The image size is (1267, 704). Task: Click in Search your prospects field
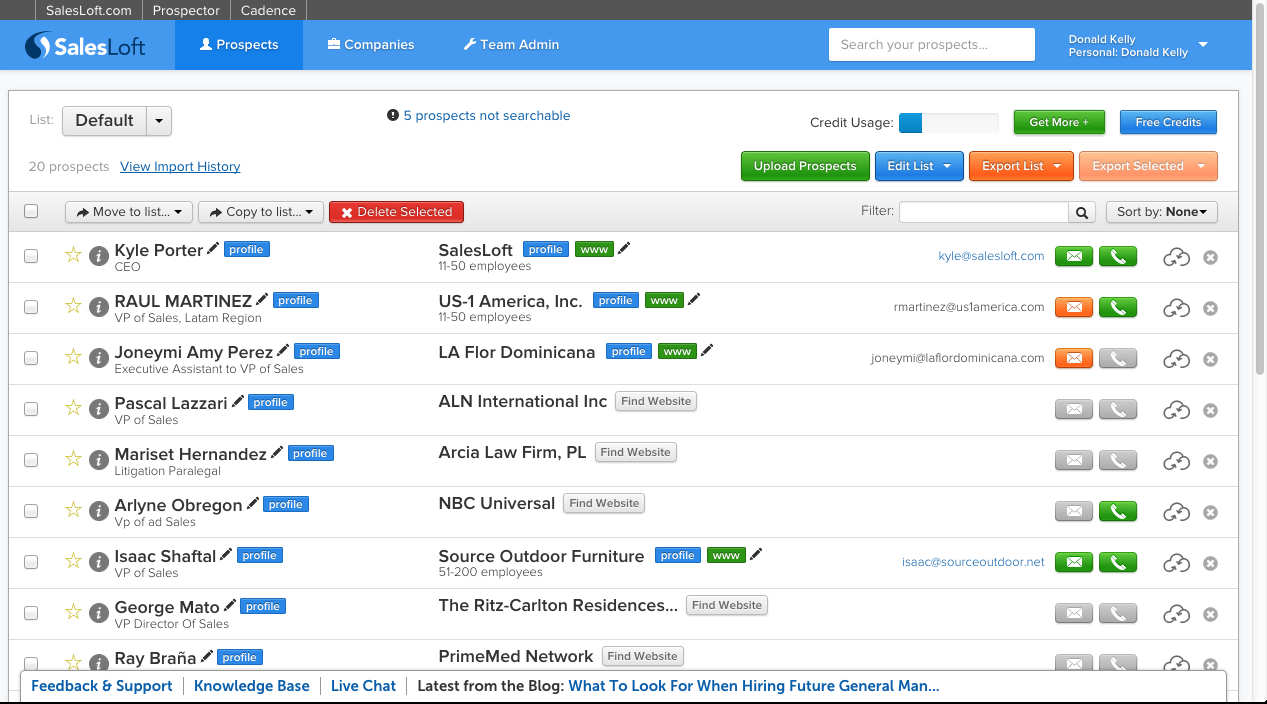point(932,45)
